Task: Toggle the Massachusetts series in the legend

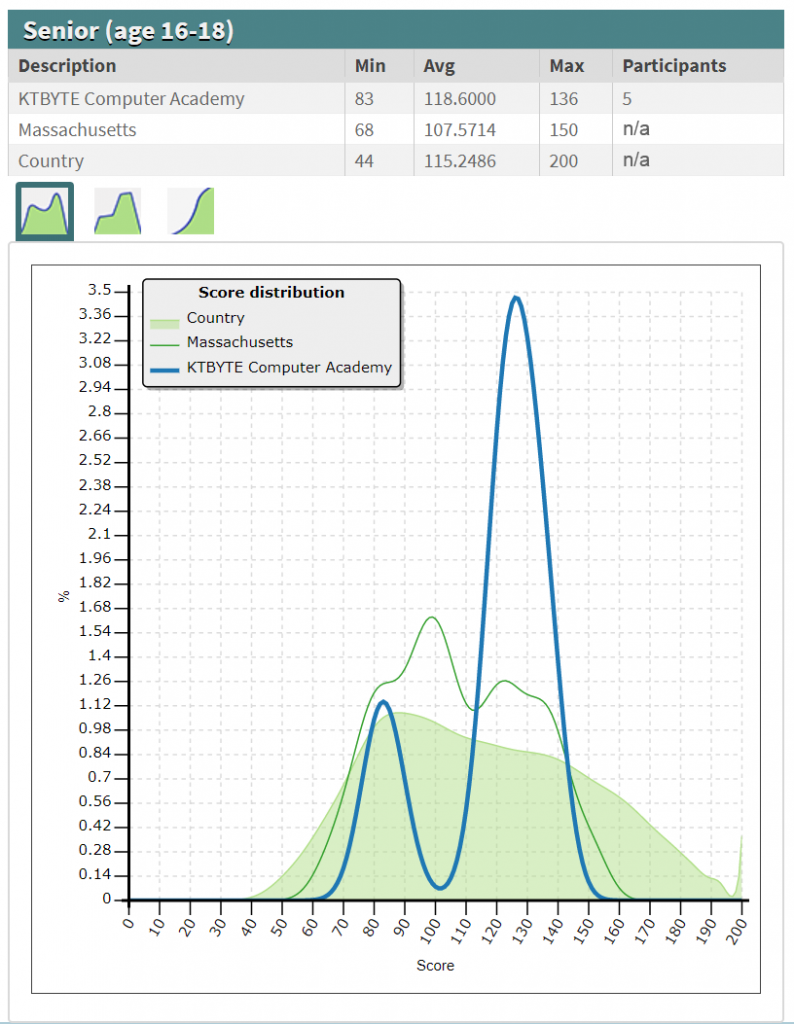Action: pyautogui.click(x=239, y=342)
